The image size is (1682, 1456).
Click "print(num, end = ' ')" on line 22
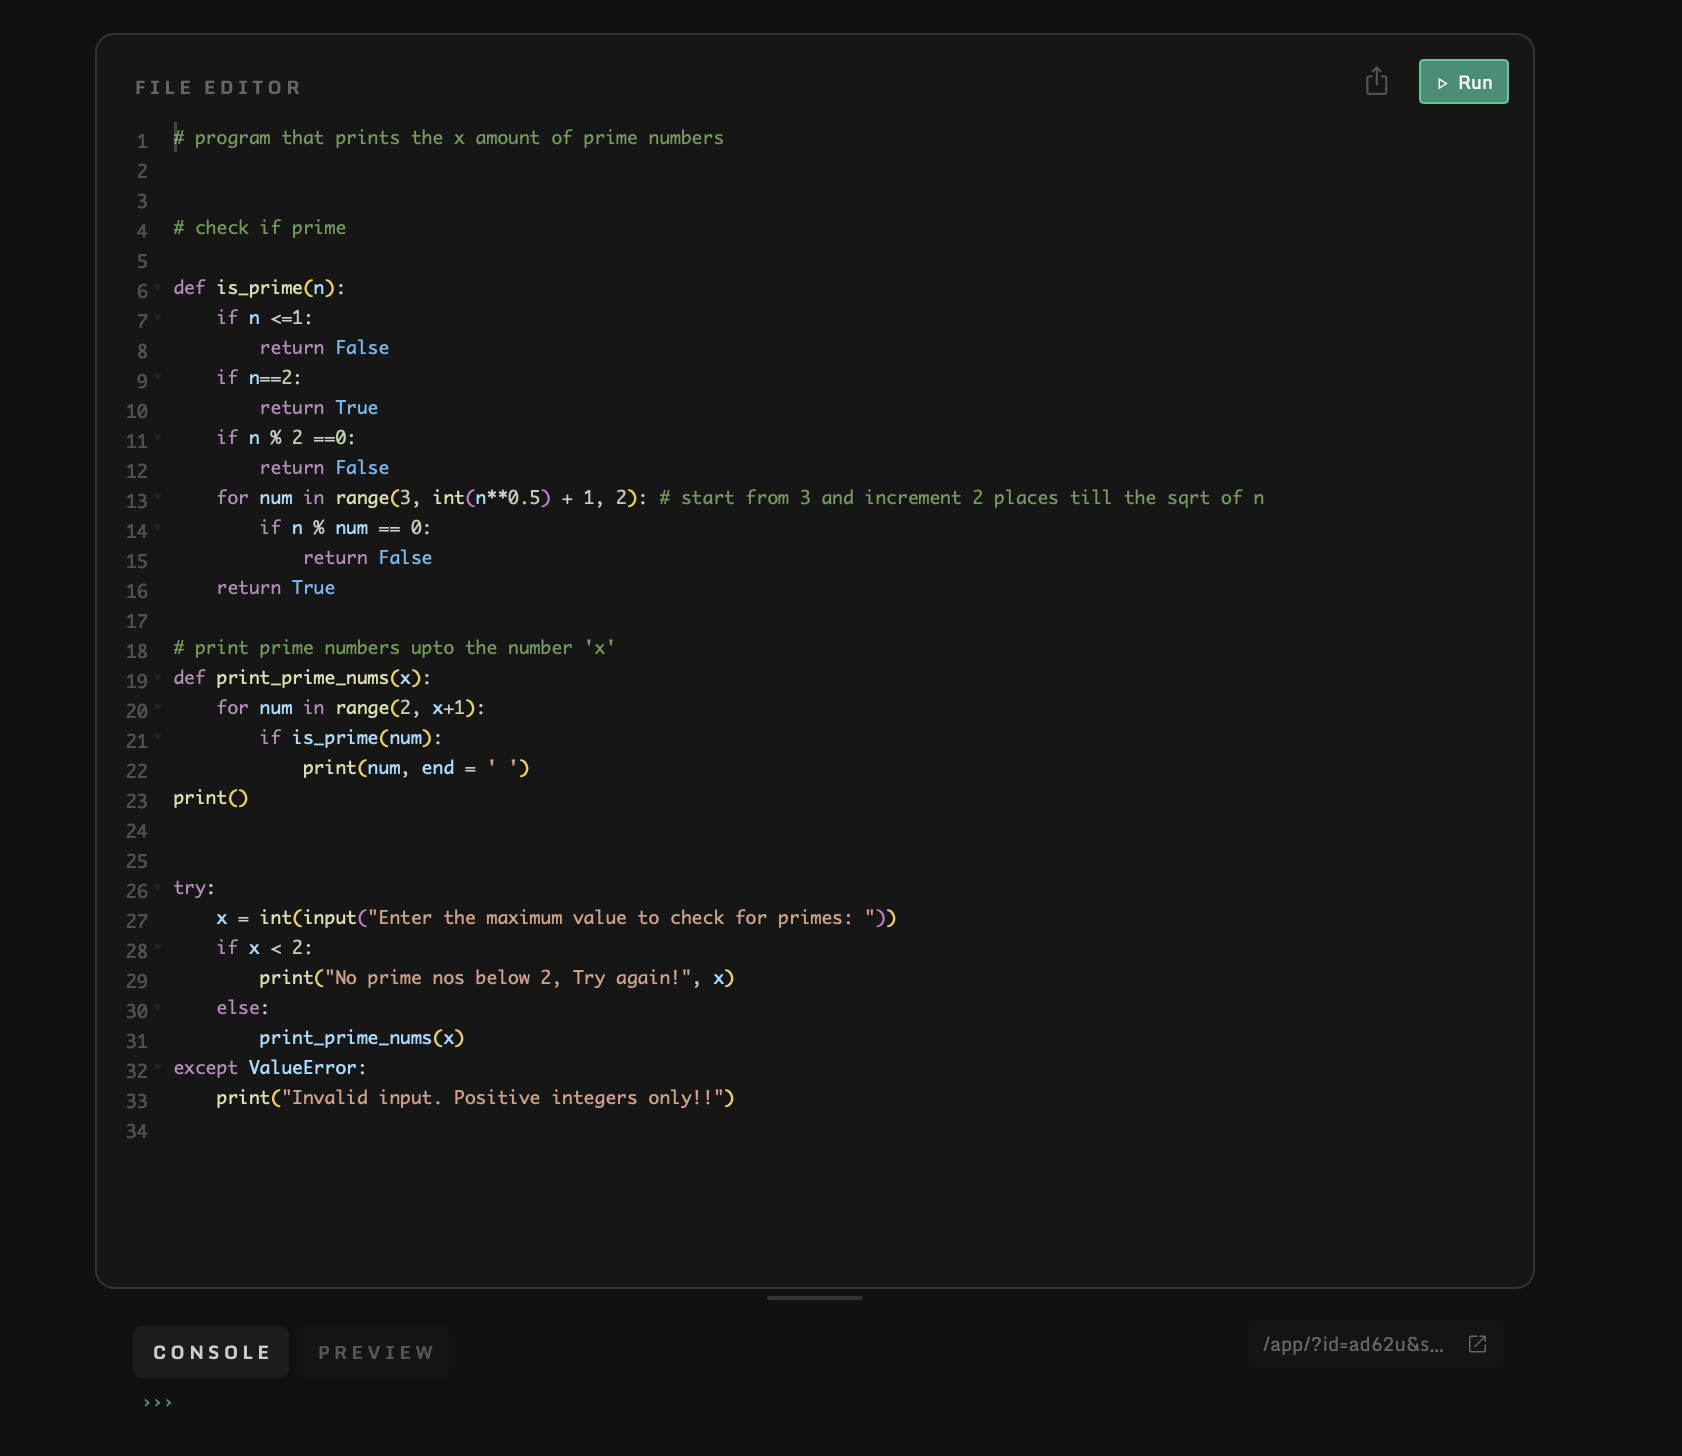416,768
